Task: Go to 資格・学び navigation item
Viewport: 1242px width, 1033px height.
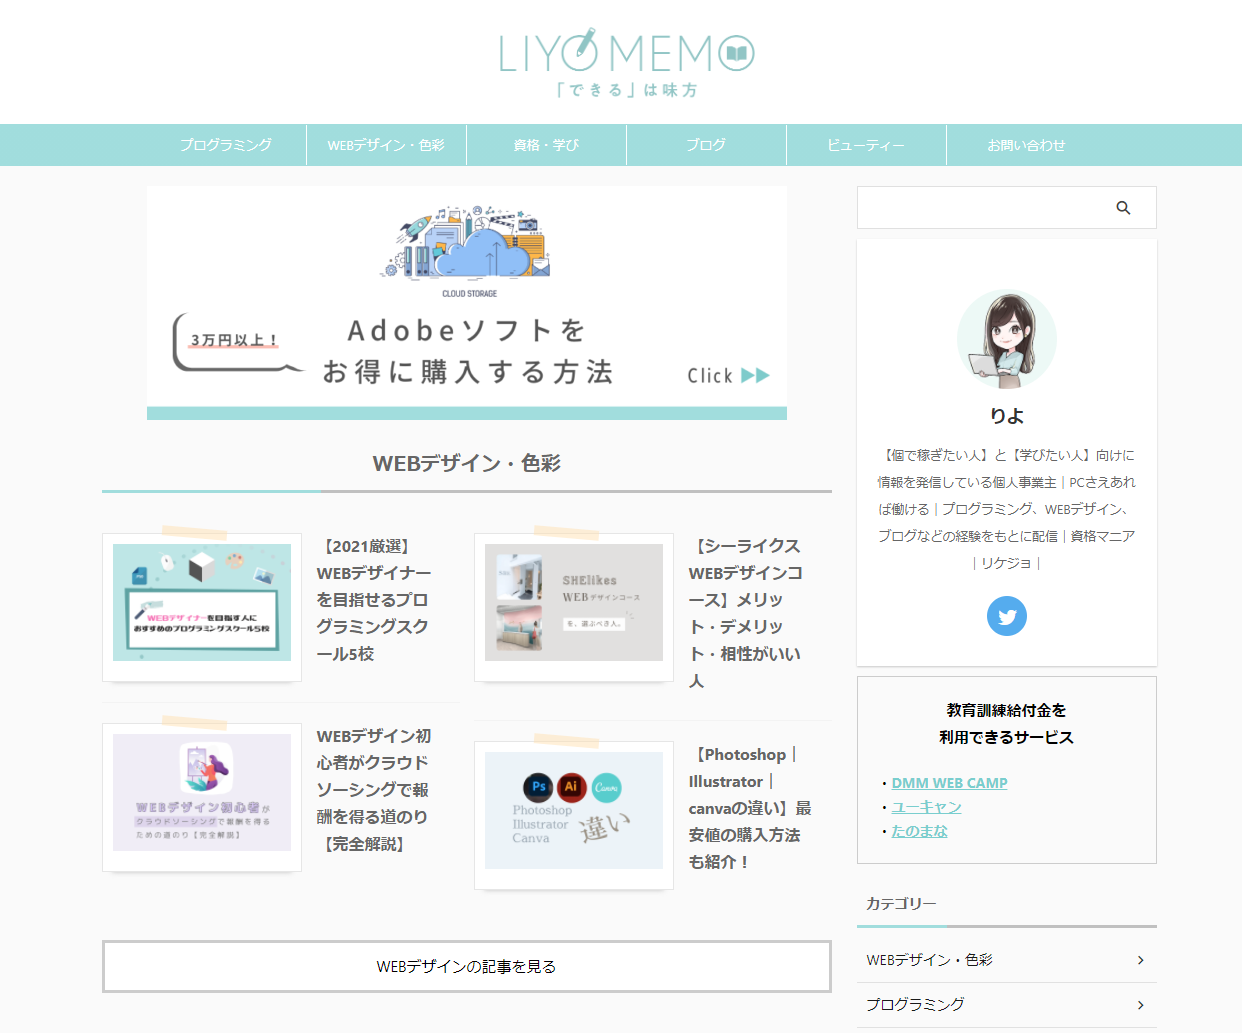Action: click(546, 145)
